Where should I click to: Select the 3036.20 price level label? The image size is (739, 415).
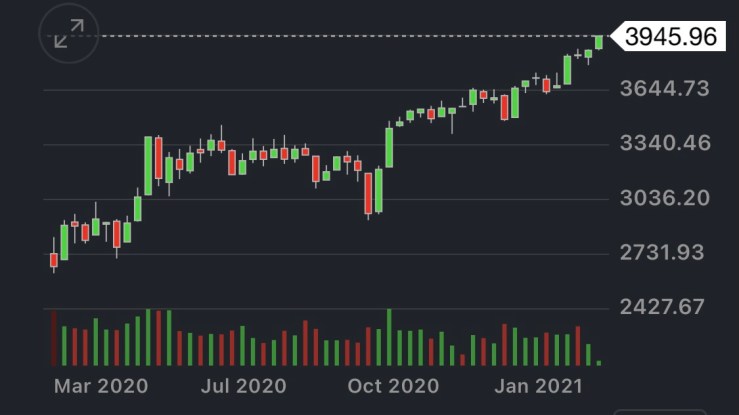tap(663, 197)
